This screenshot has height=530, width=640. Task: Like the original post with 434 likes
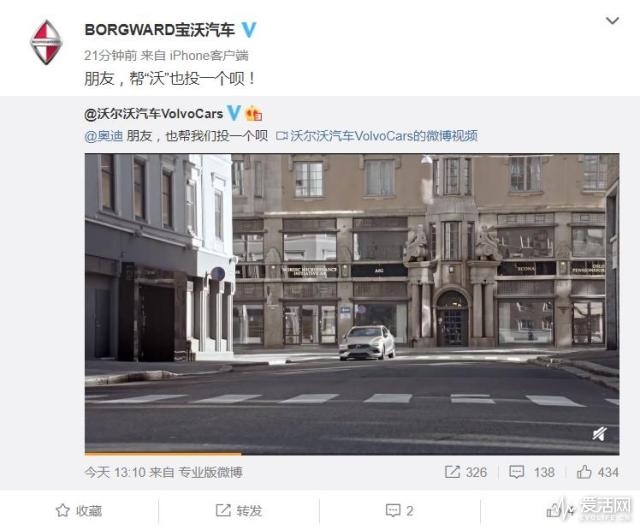click(598, 472)
